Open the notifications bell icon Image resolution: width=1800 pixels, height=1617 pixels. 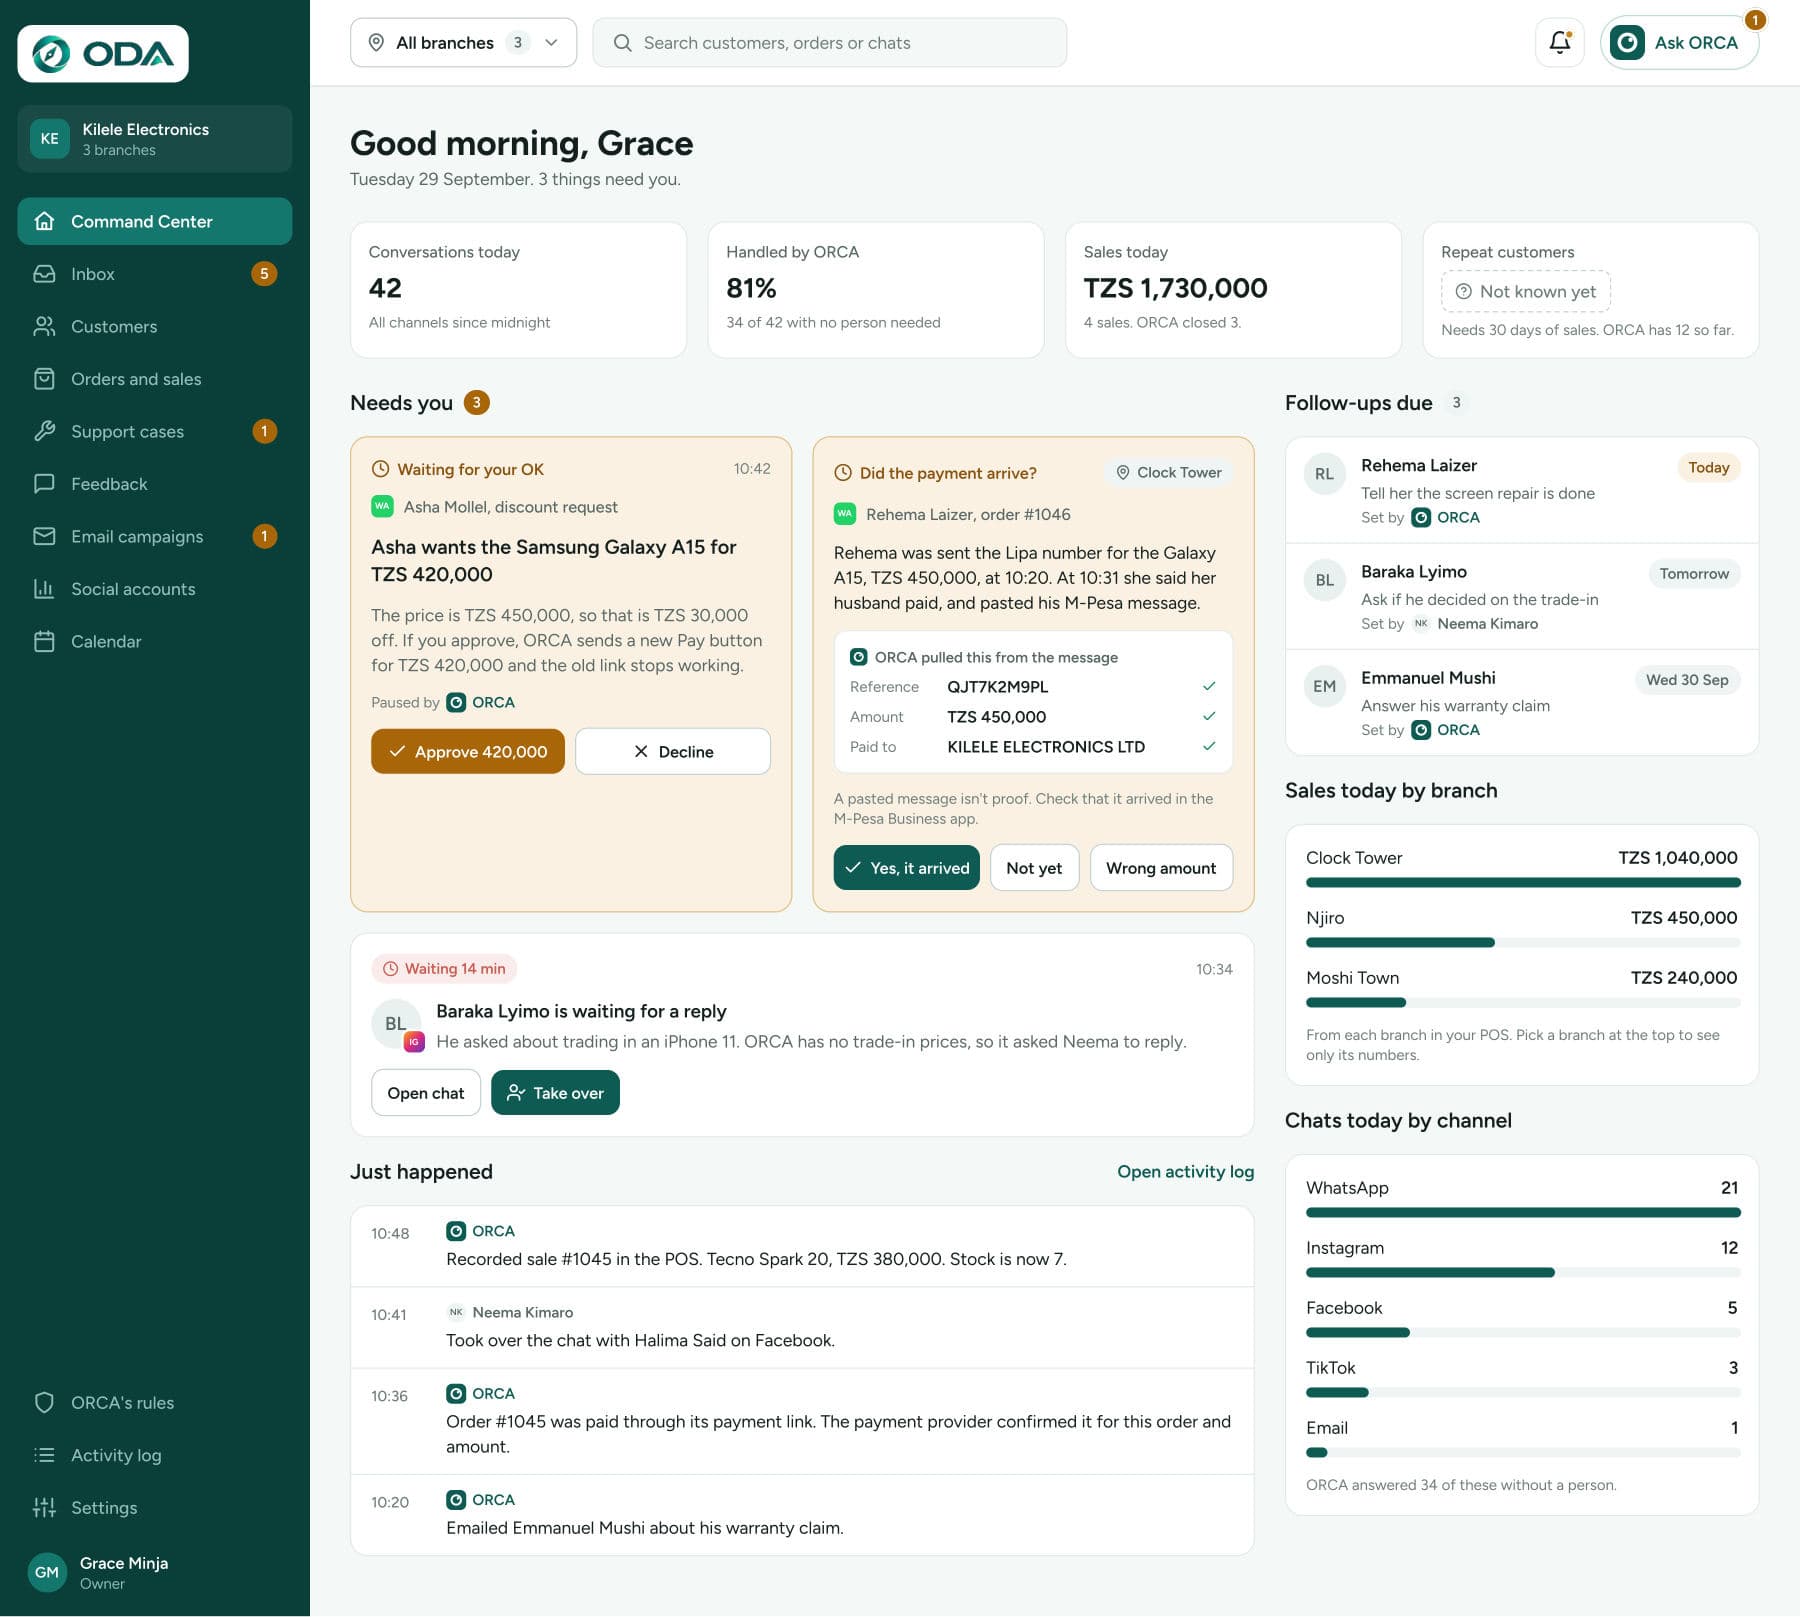(1559, 43)
